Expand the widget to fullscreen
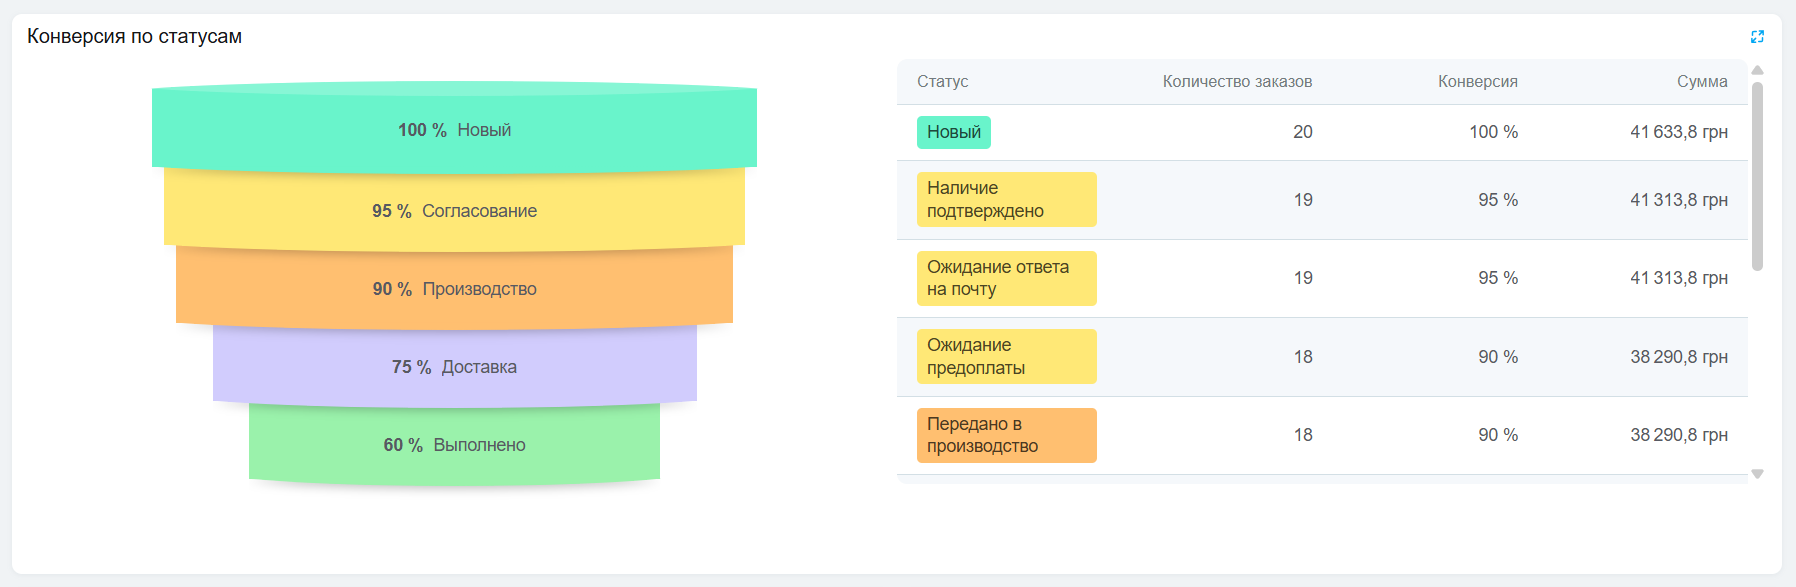This screenshot has height=587, width=1796. coord(1757,37)
